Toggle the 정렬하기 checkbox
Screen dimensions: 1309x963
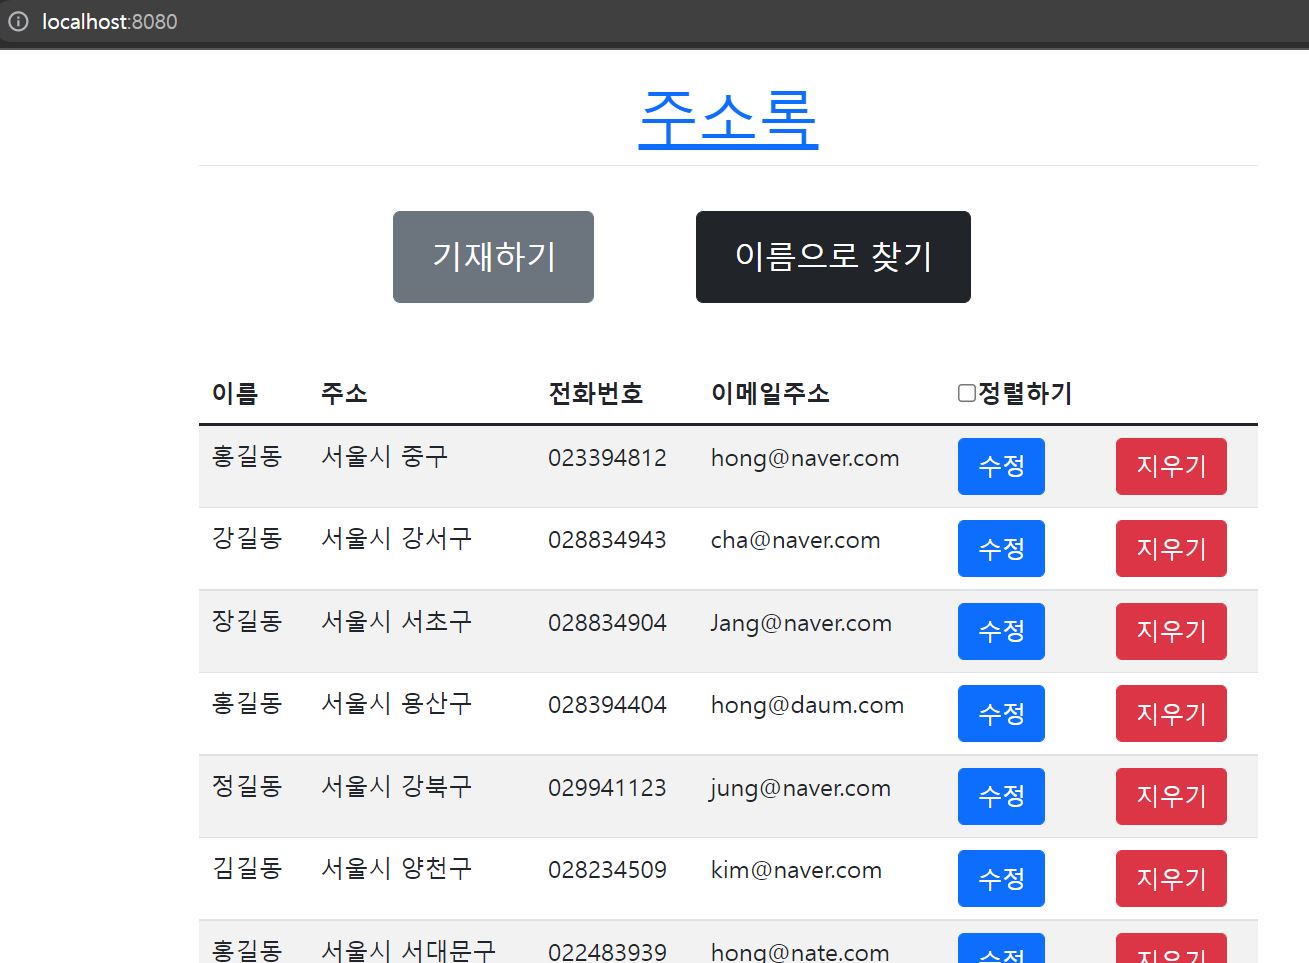pyautogui.click(x=967, y=393)
